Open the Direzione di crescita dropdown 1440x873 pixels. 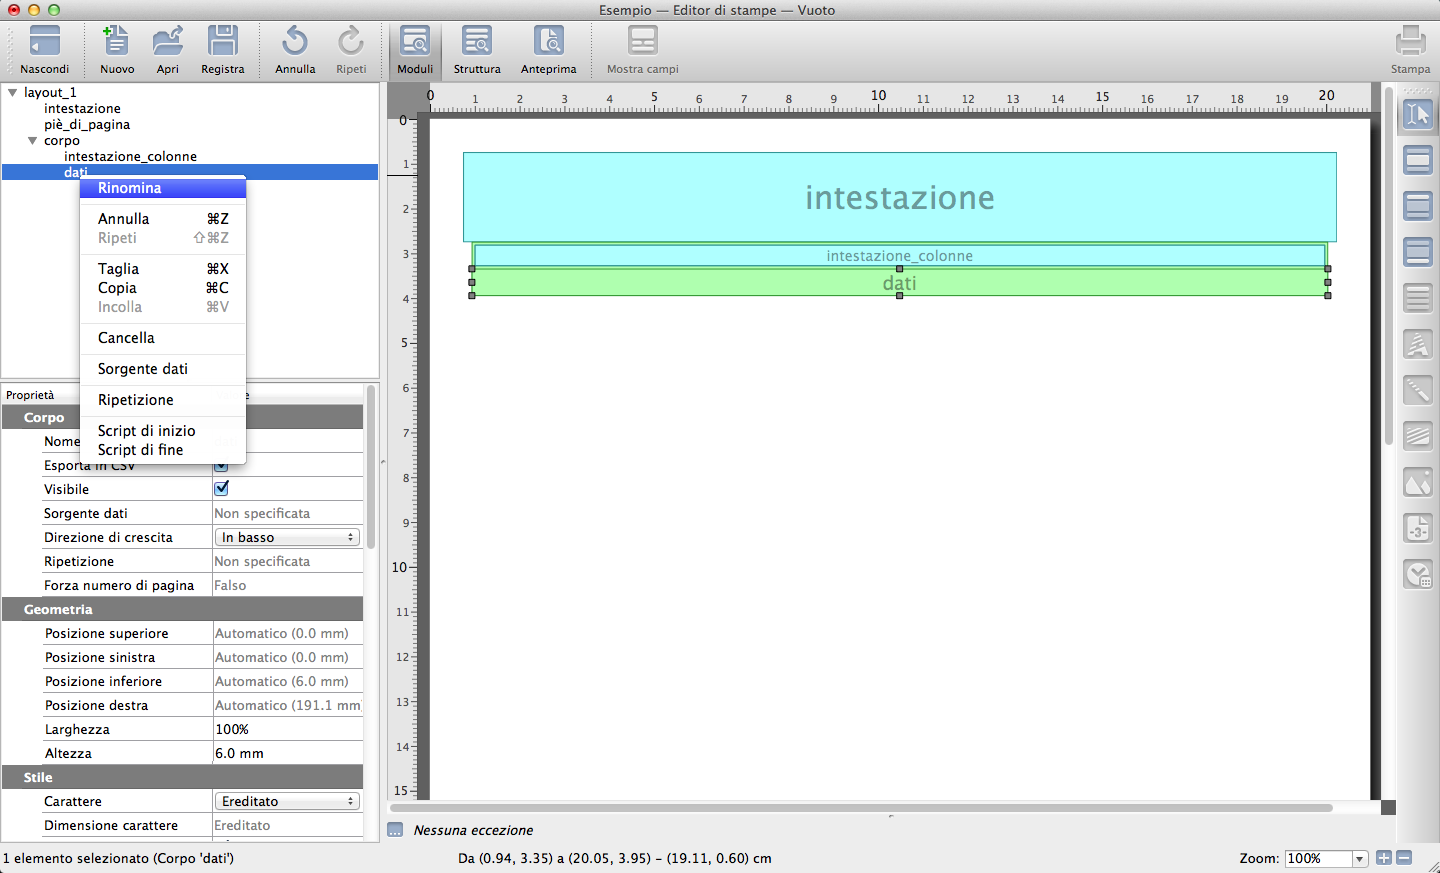[x=287, y=538]
